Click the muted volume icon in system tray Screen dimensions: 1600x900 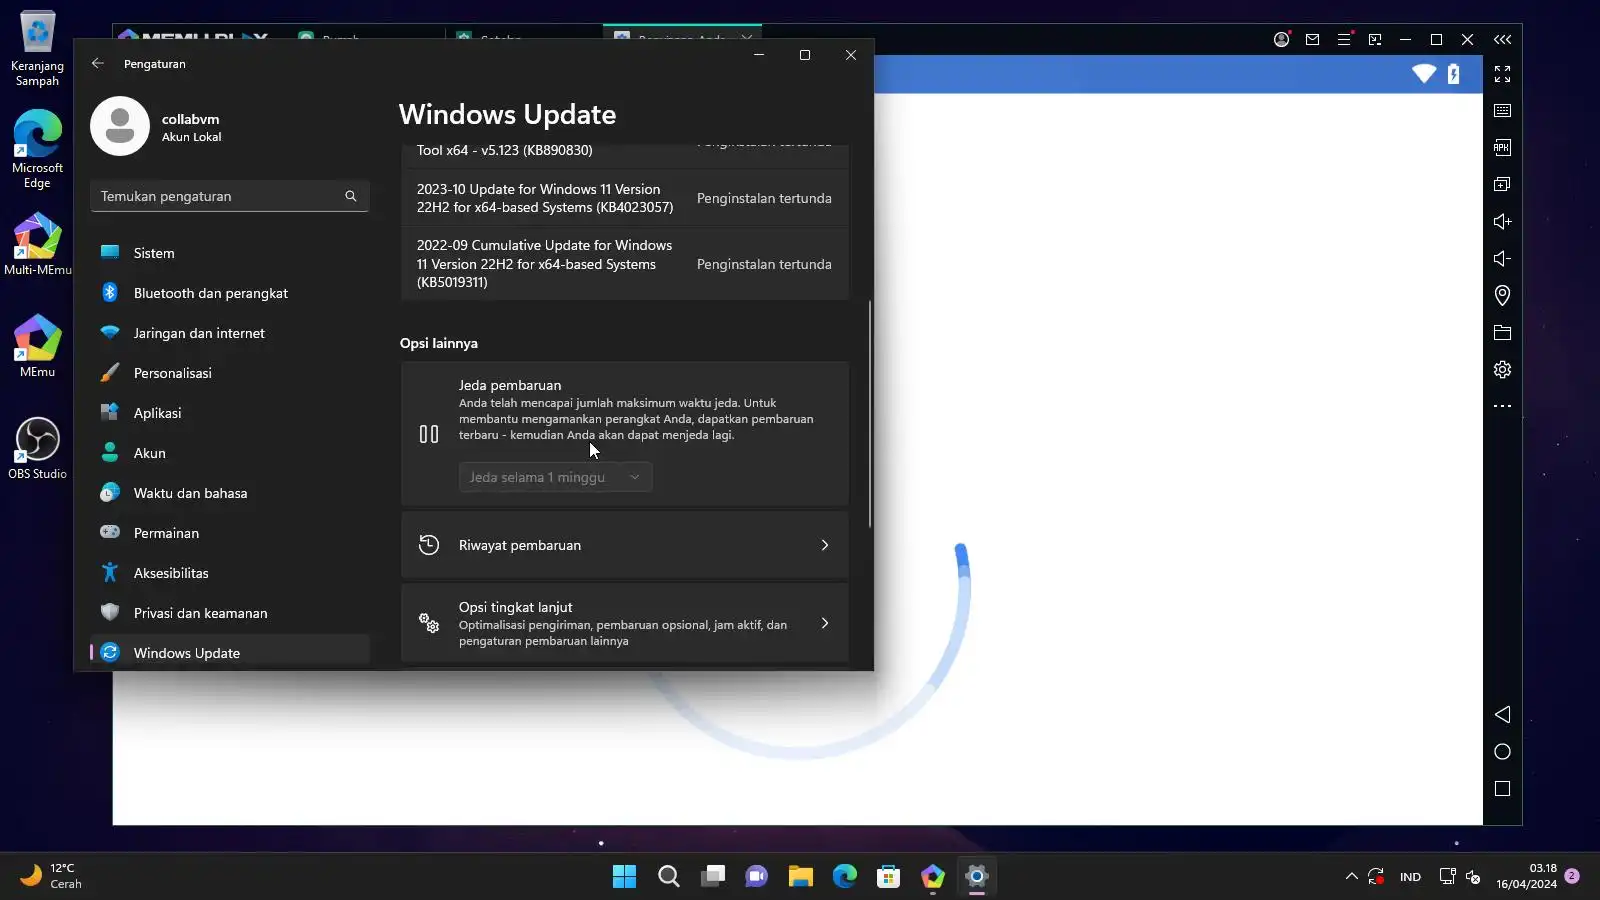coord(1473,877)
